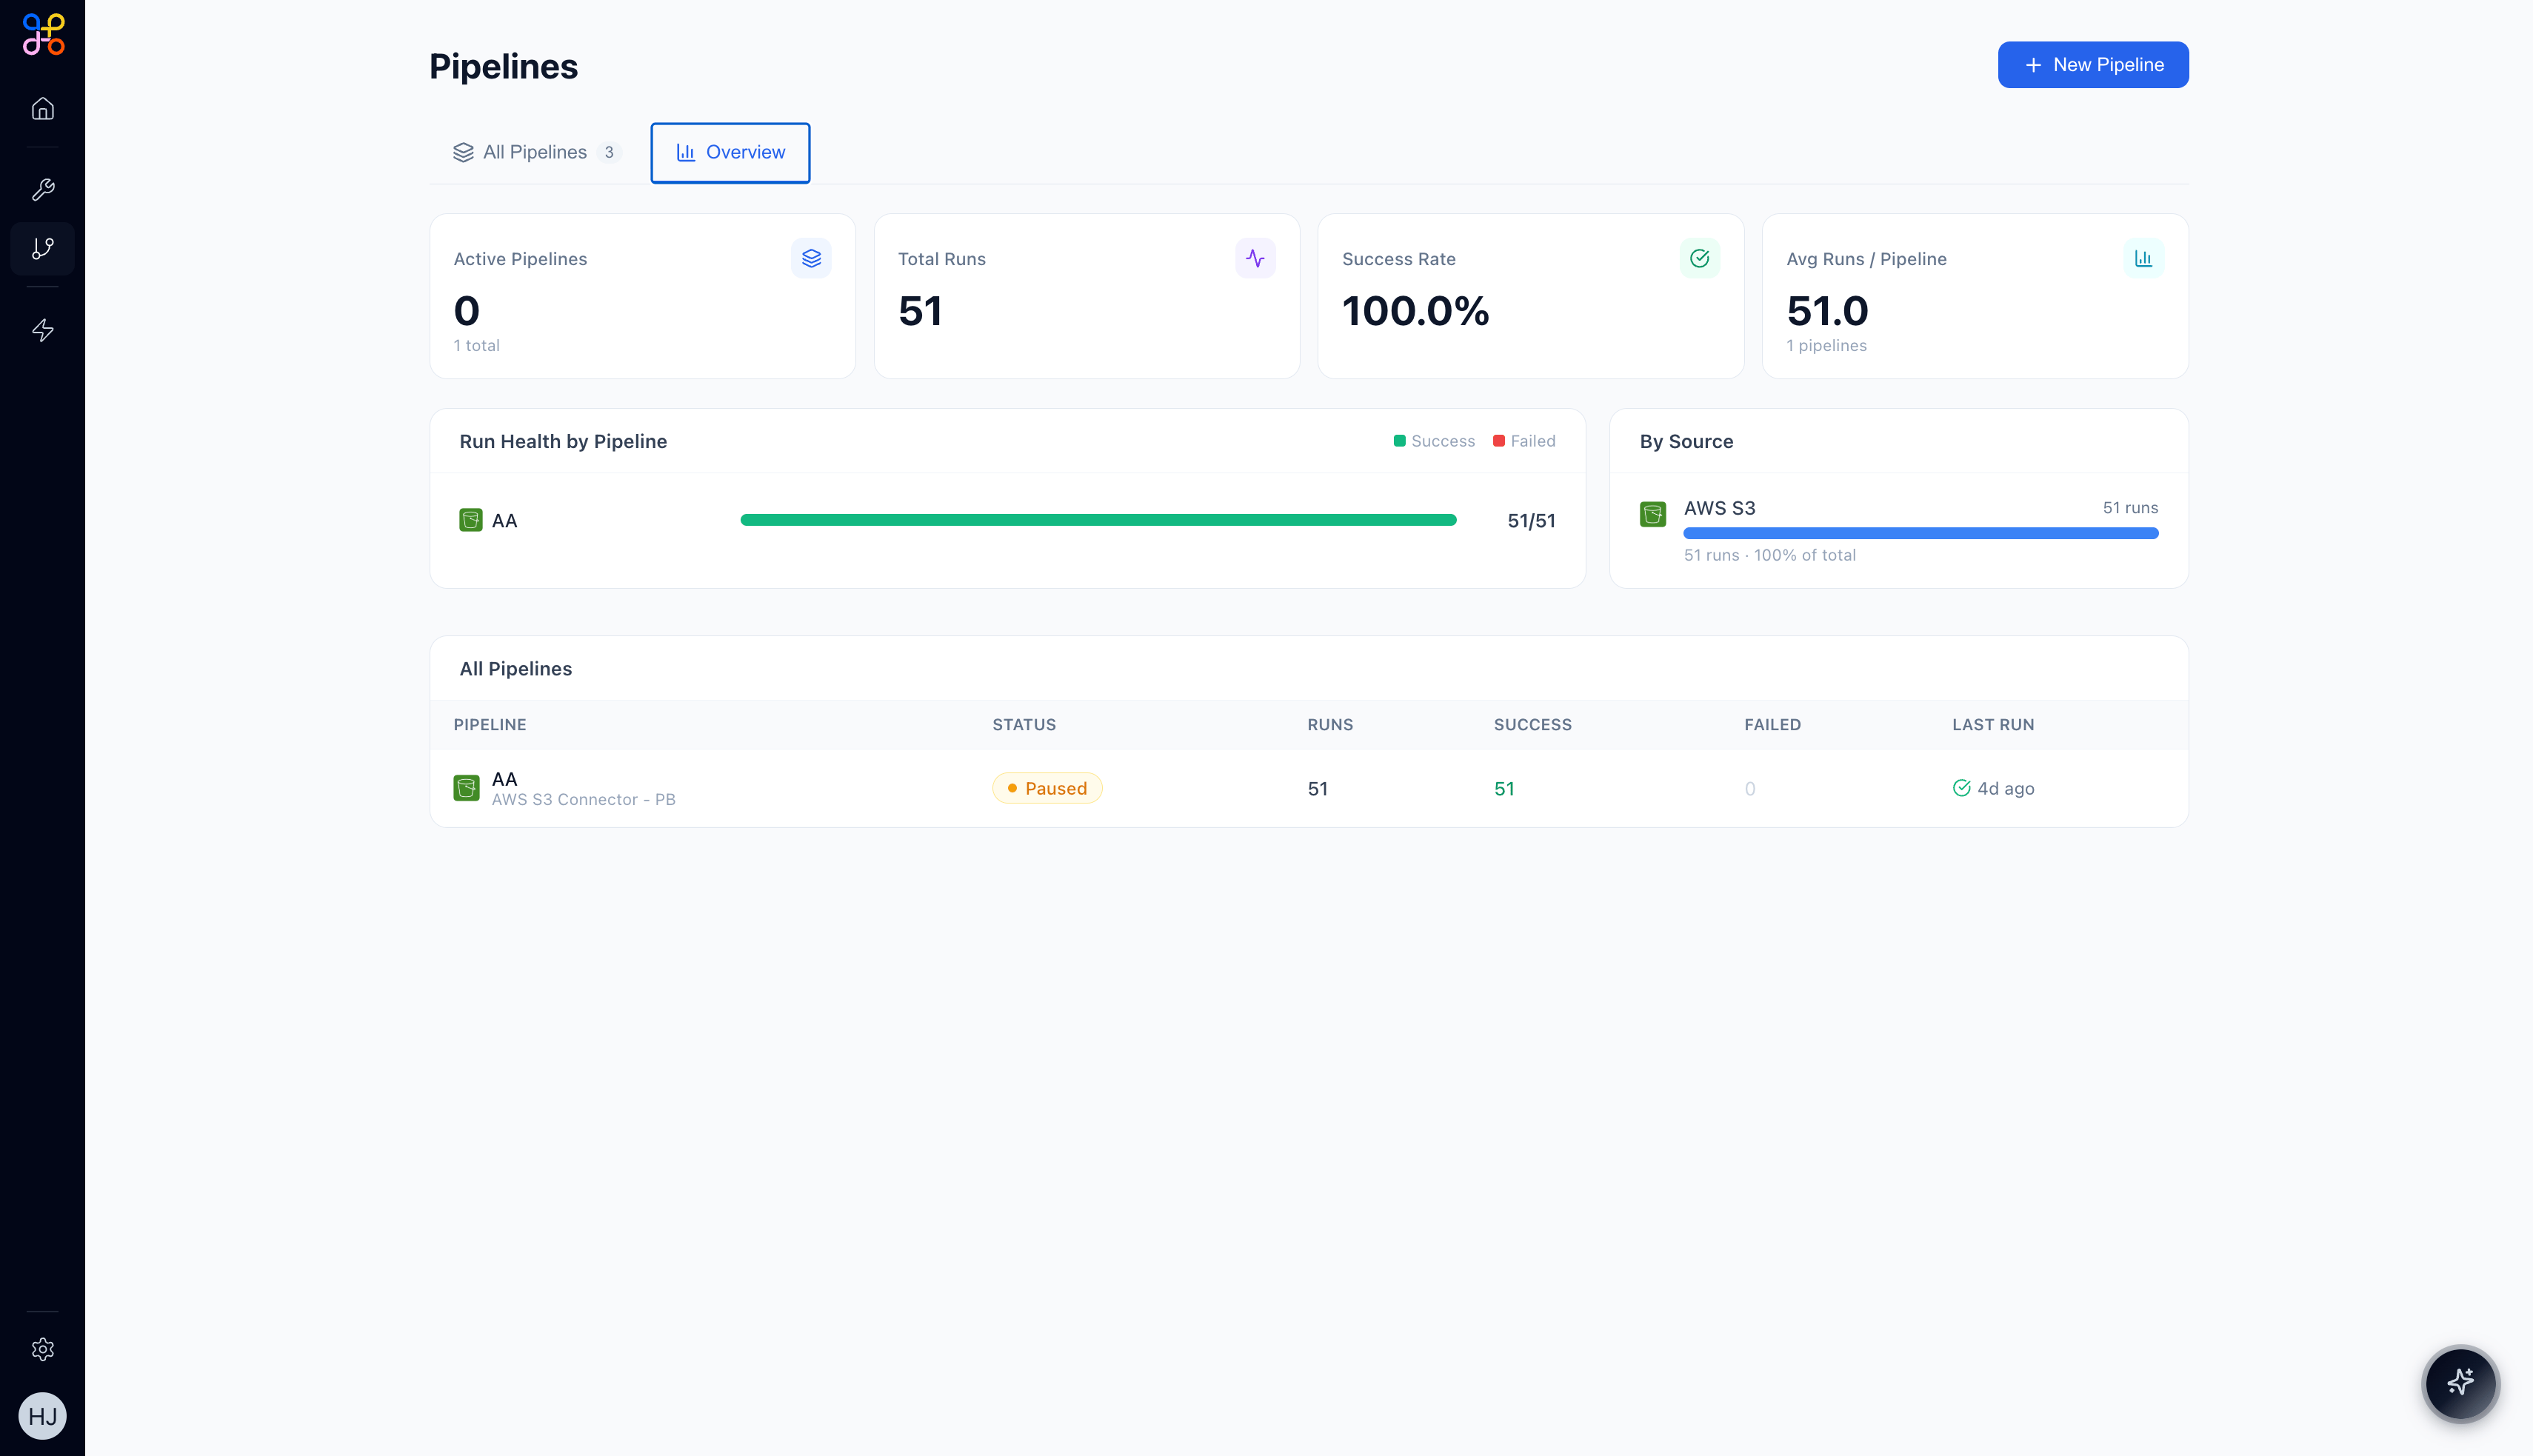Click the AWS S3 source name
The width and height of the screenshot is (2533, 1456).
pyautogui.click(x=1719, y=508)
